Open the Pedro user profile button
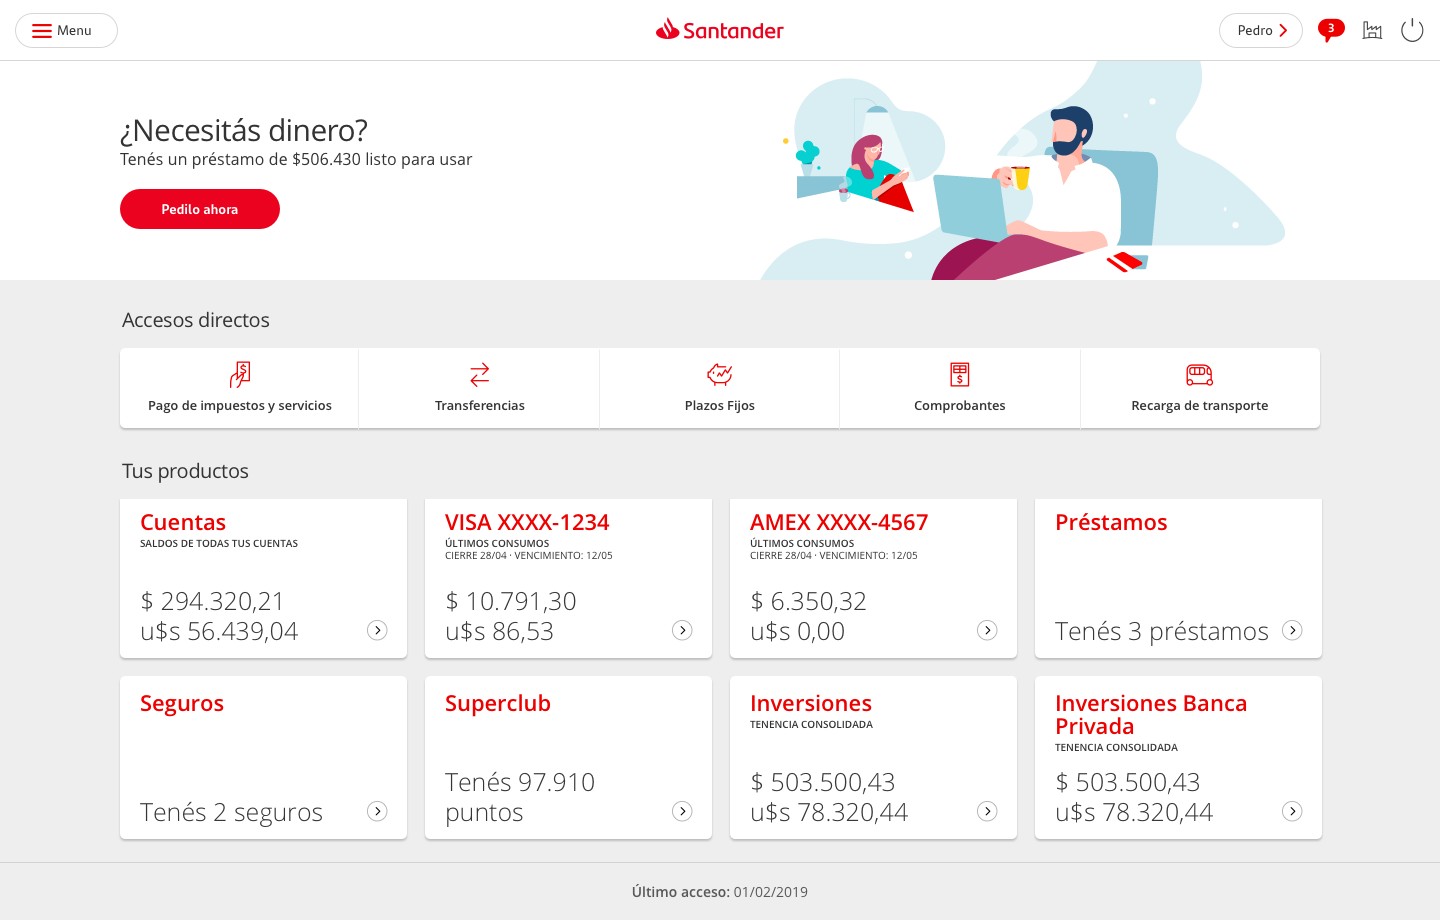 1261,31
